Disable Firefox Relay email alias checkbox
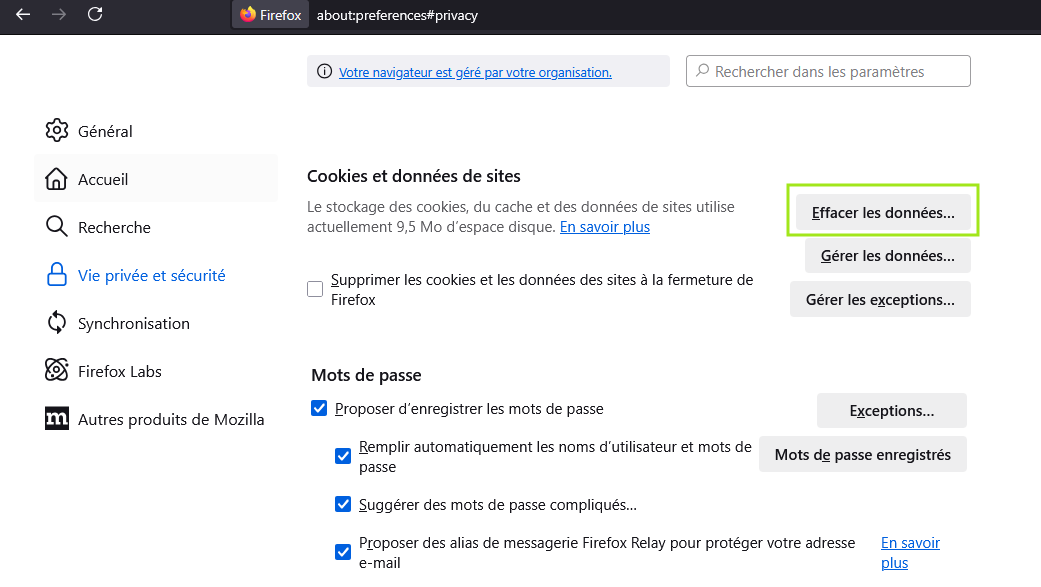 (x=343, y=552)
